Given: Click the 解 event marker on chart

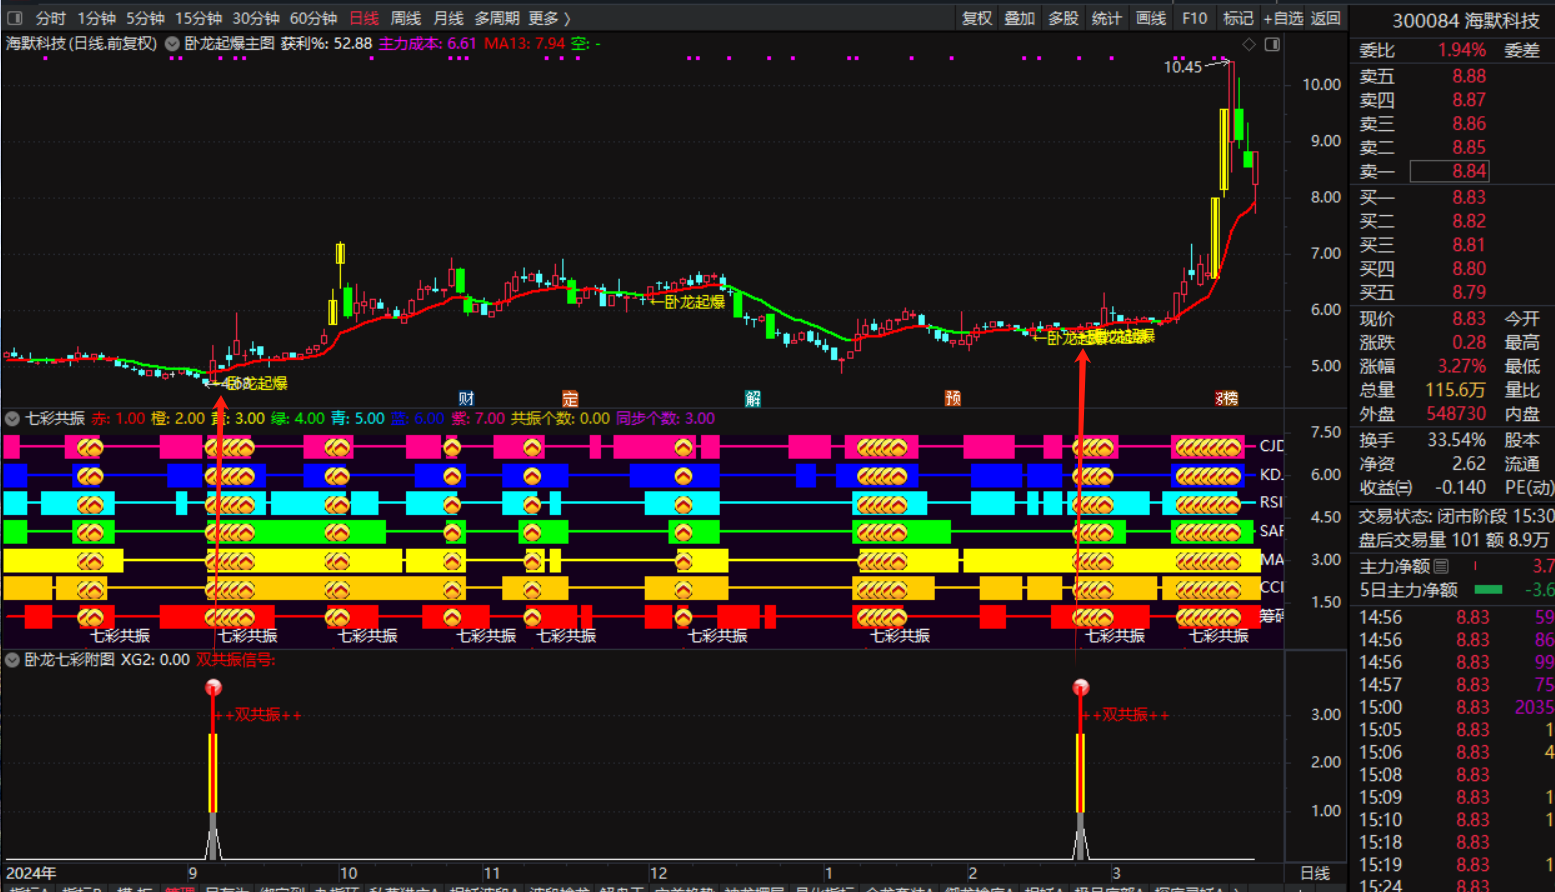Looking at the screenshot, I should [753, 398].
